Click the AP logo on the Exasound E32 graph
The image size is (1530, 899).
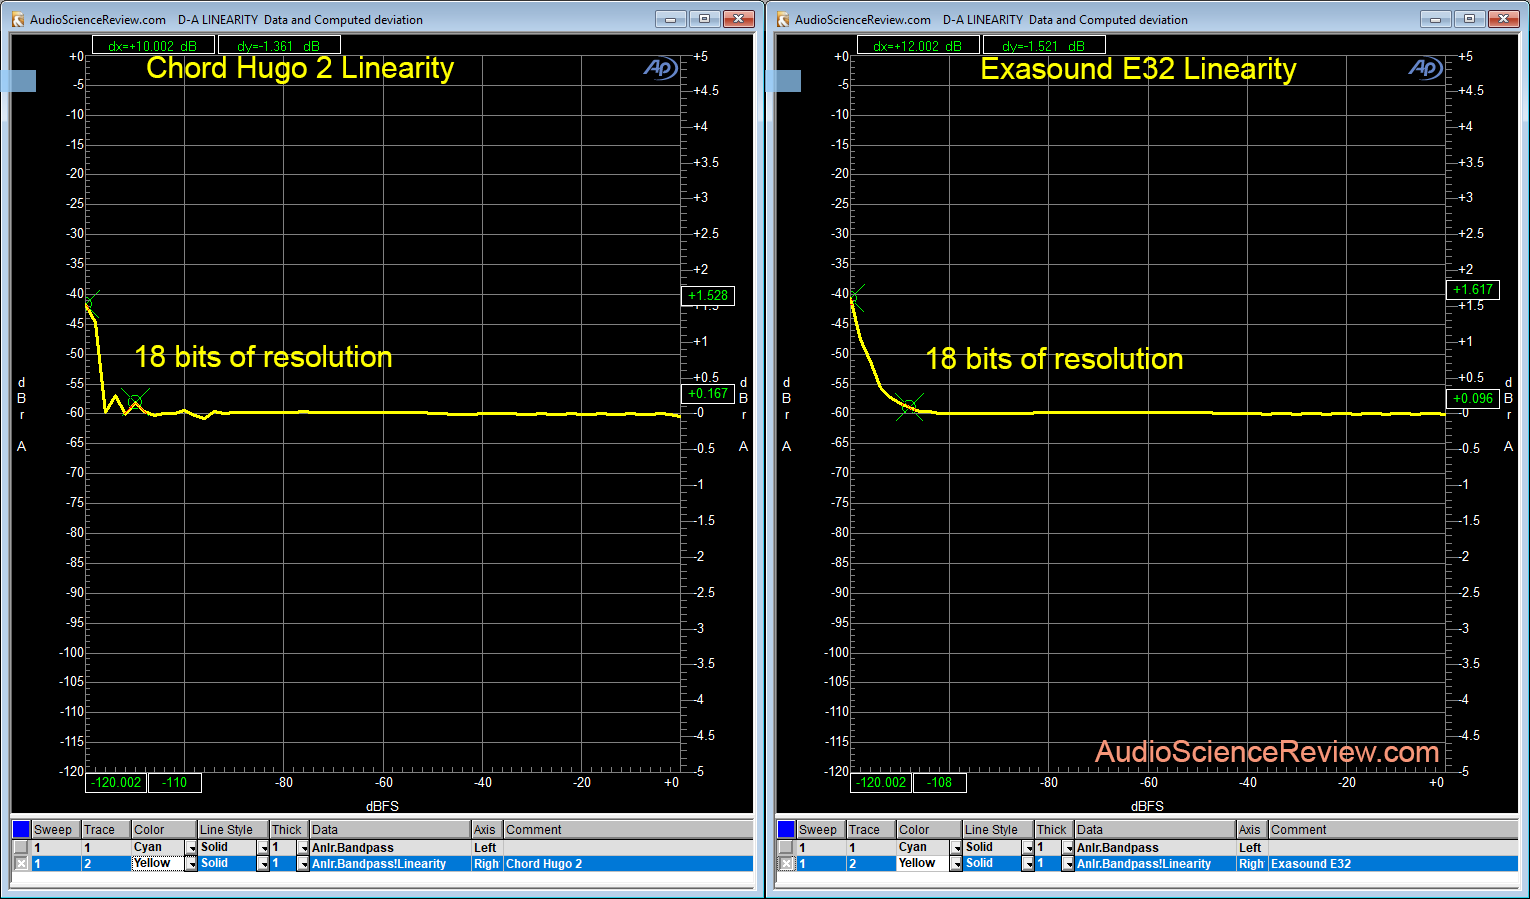coord(1425,68)
